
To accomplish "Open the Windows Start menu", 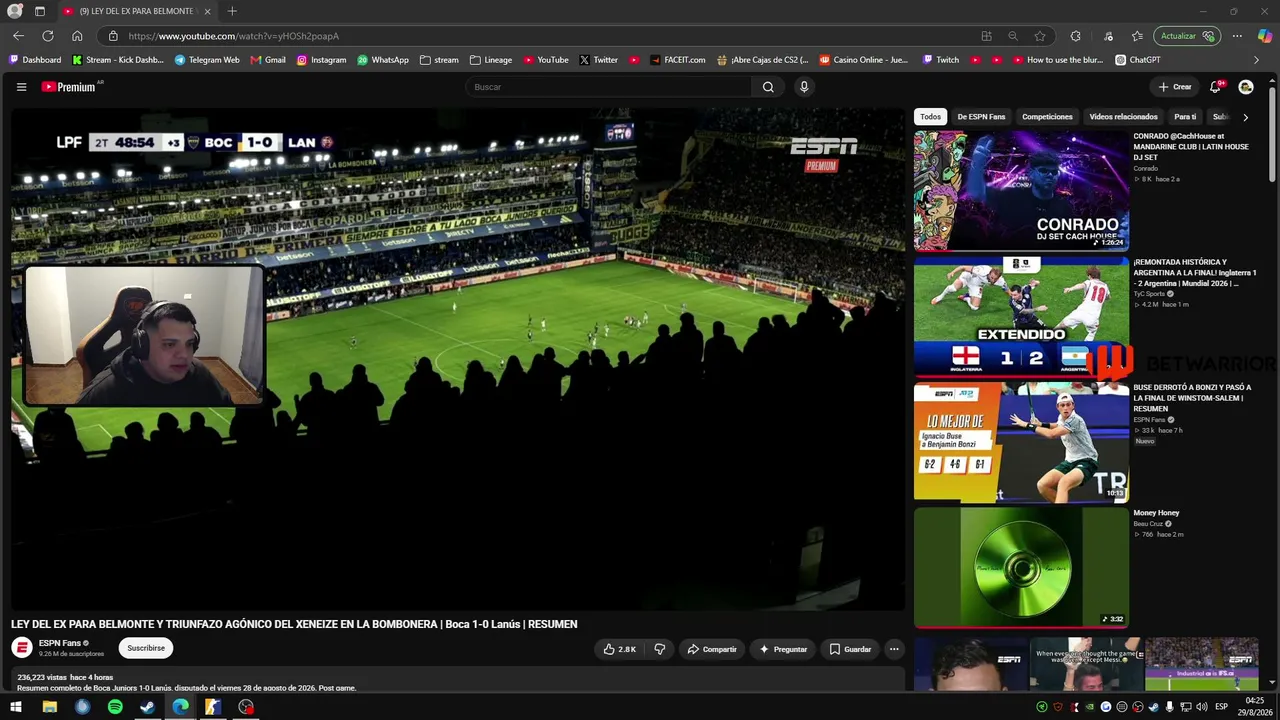I will 16,707.
